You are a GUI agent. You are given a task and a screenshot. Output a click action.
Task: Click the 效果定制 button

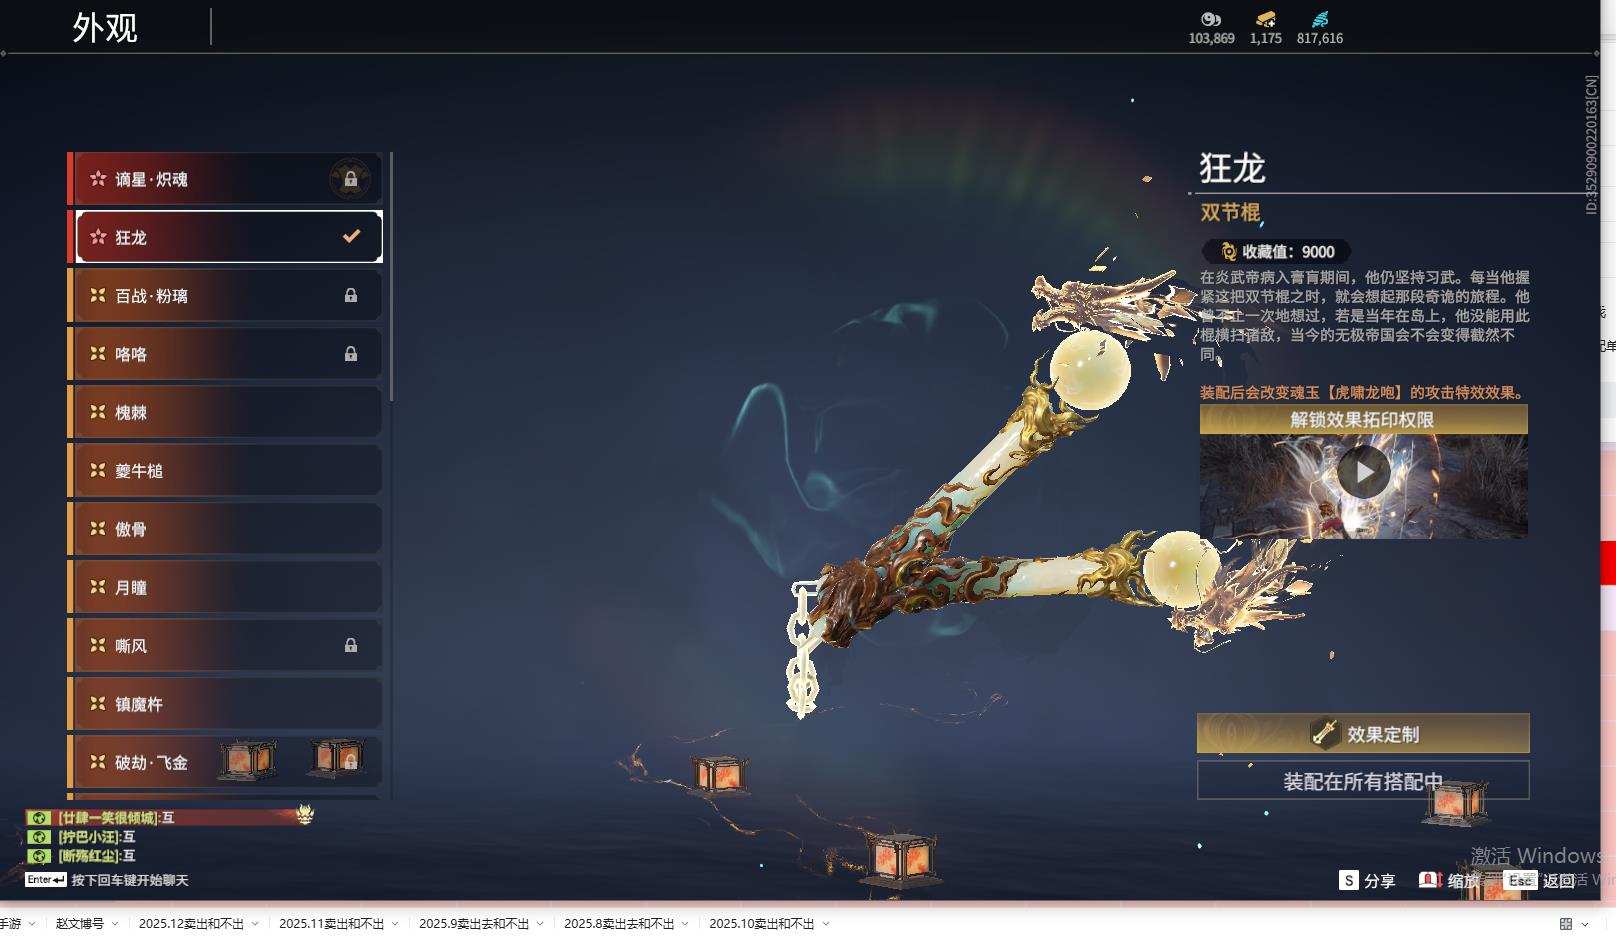[1363, 734]
